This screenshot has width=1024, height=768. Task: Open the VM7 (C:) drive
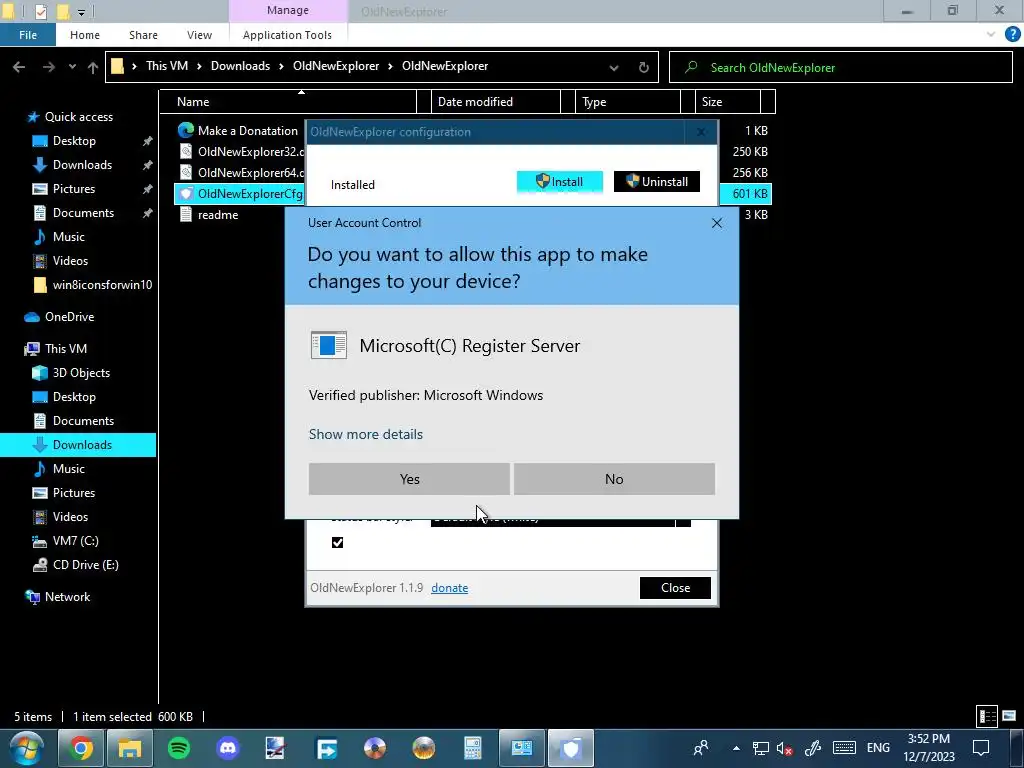[x=65, y=541]
